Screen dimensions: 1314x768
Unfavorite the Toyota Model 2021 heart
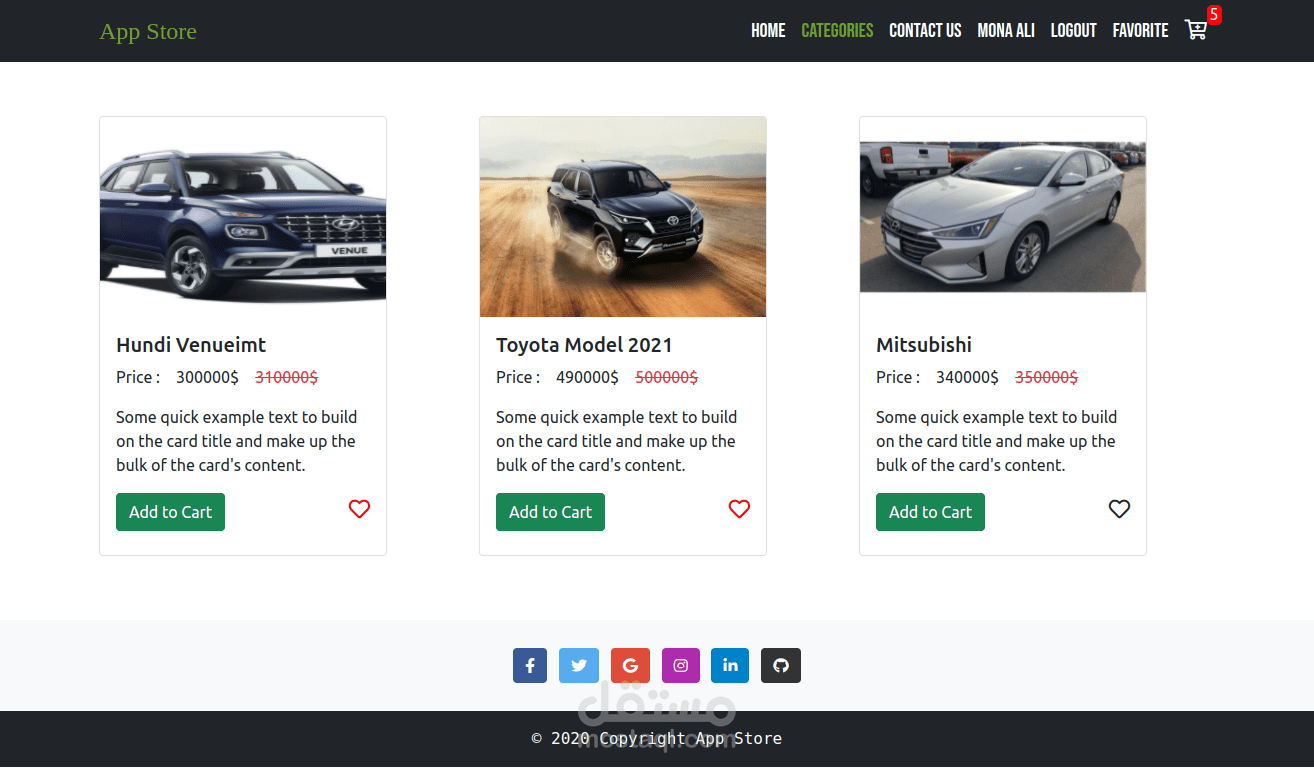739,509
